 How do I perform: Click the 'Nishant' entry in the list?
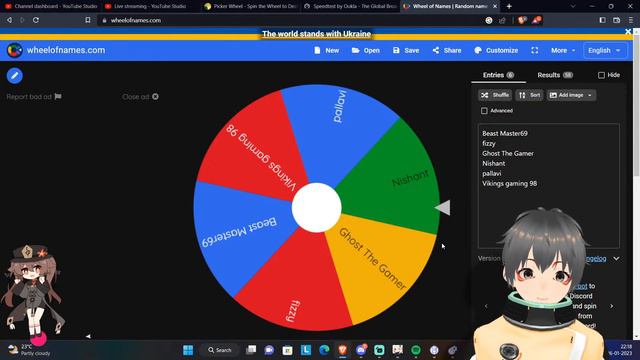tap(493, 163)
